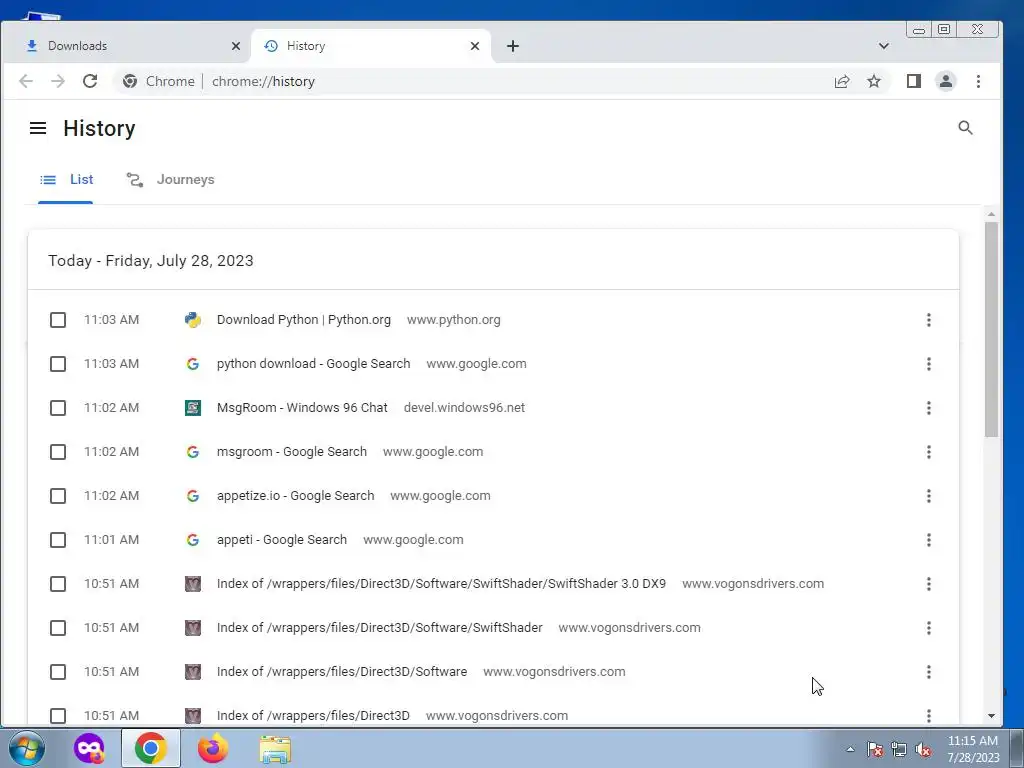The height and width of the screenshot is (768, 1024).
Task: Open actions menu for appetize.io search
Action: point(929,496)
